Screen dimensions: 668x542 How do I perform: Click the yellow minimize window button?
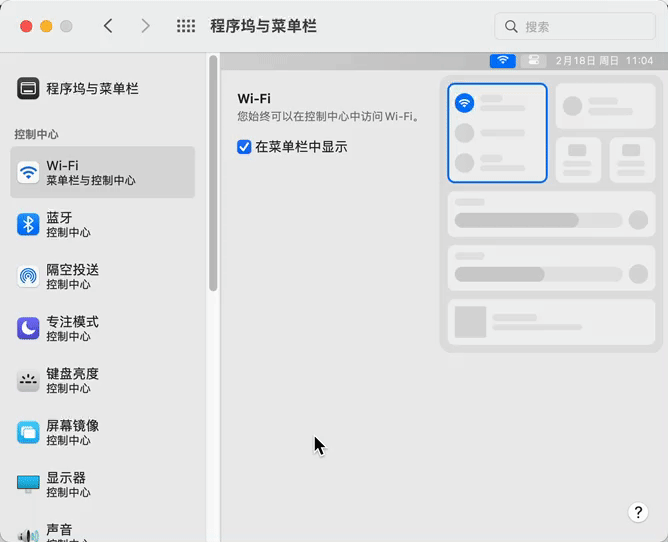click(46, 26)
